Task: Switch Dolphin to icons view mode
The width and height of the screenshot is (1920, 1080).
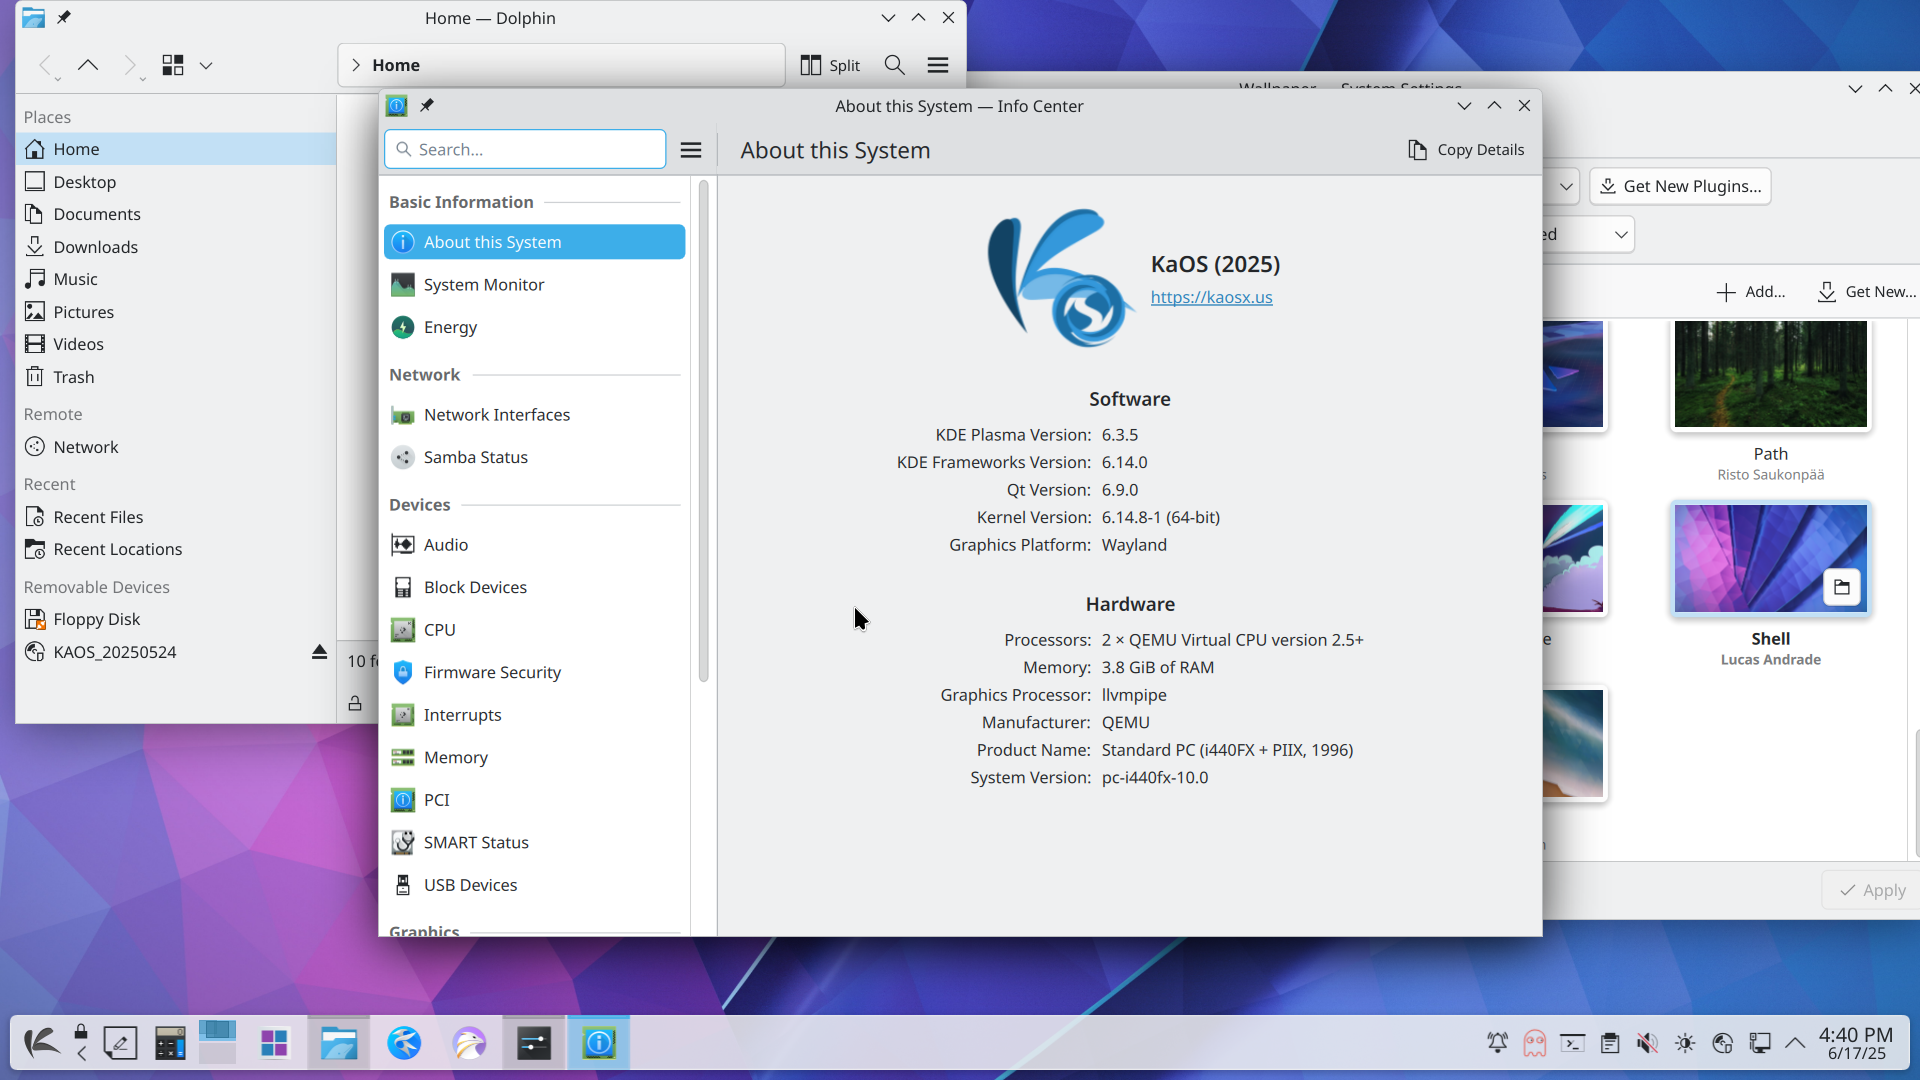Action: 173,65
